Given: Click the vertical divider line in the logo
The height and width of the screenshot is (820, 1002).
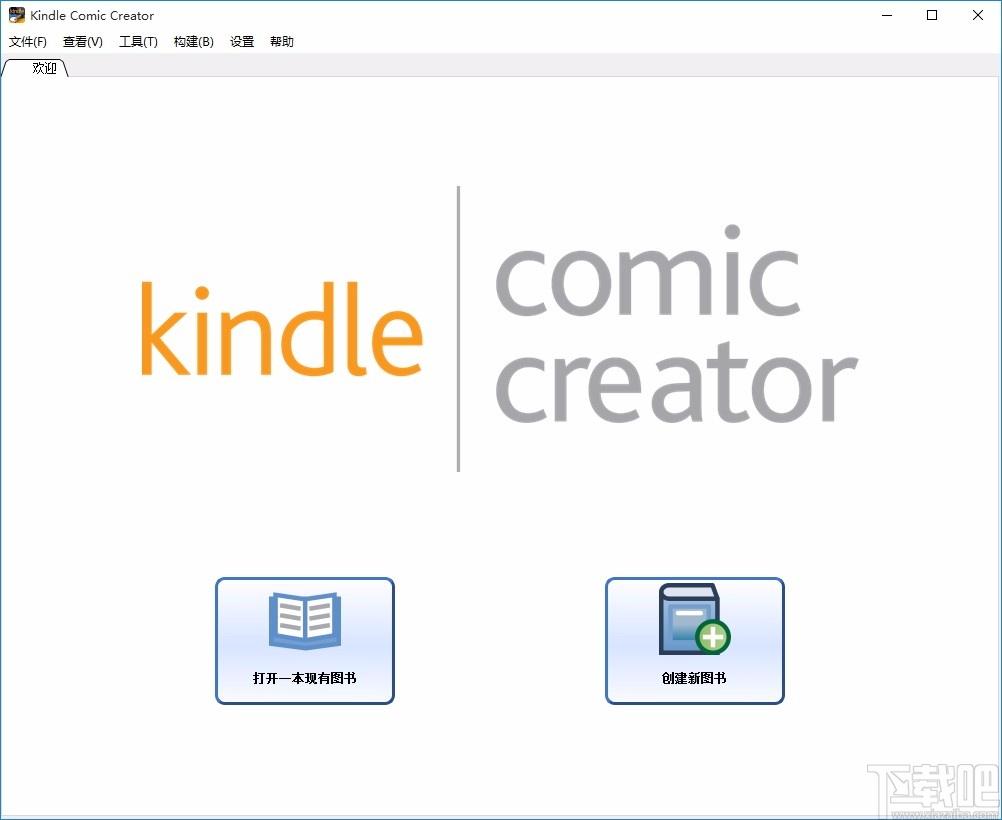Looking at the screenshot, I should pyautogui.click(x=459, y=328).
